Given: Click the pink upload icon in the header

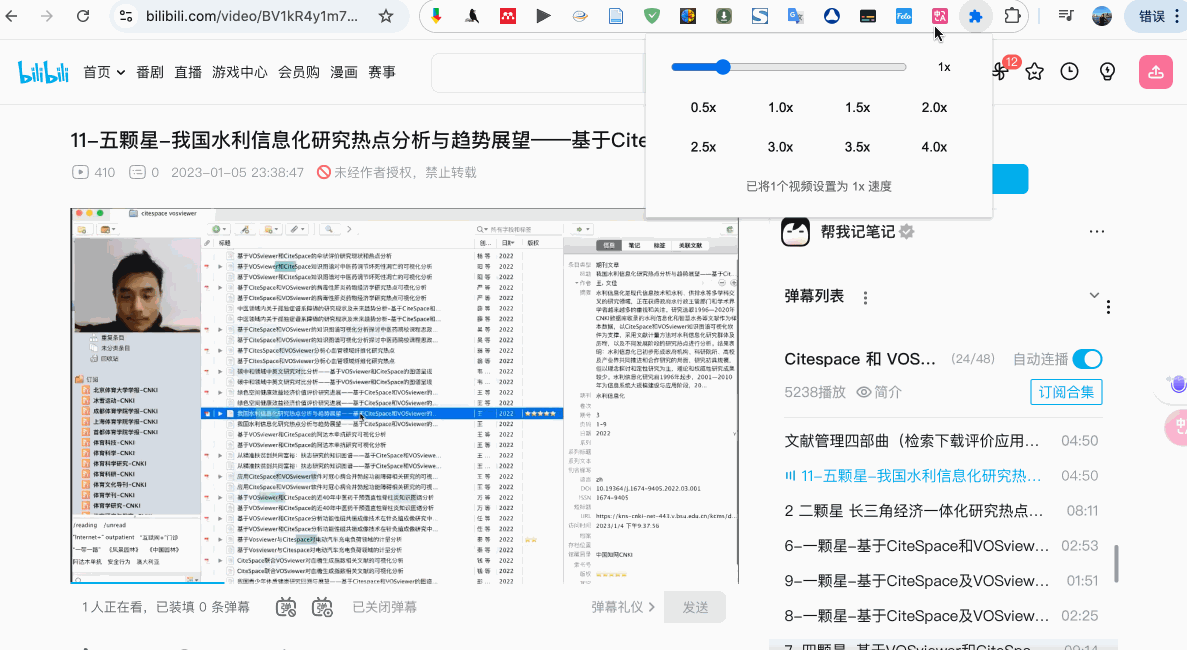Looking at the screenshot, I should pyautogui.click(x=1155, y=71).
